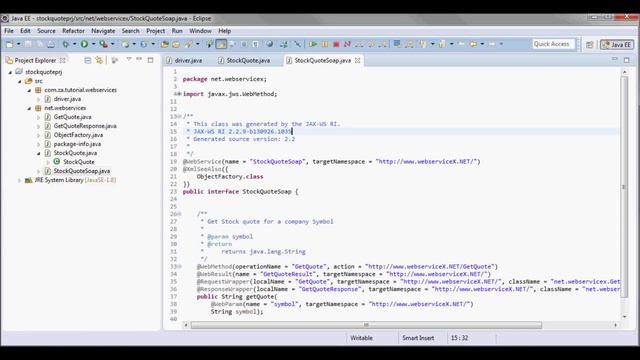This screenshot has height=360, width=640.
Task: Click the Smart Insert status bar entry
Action: click(x=418, y=338)
